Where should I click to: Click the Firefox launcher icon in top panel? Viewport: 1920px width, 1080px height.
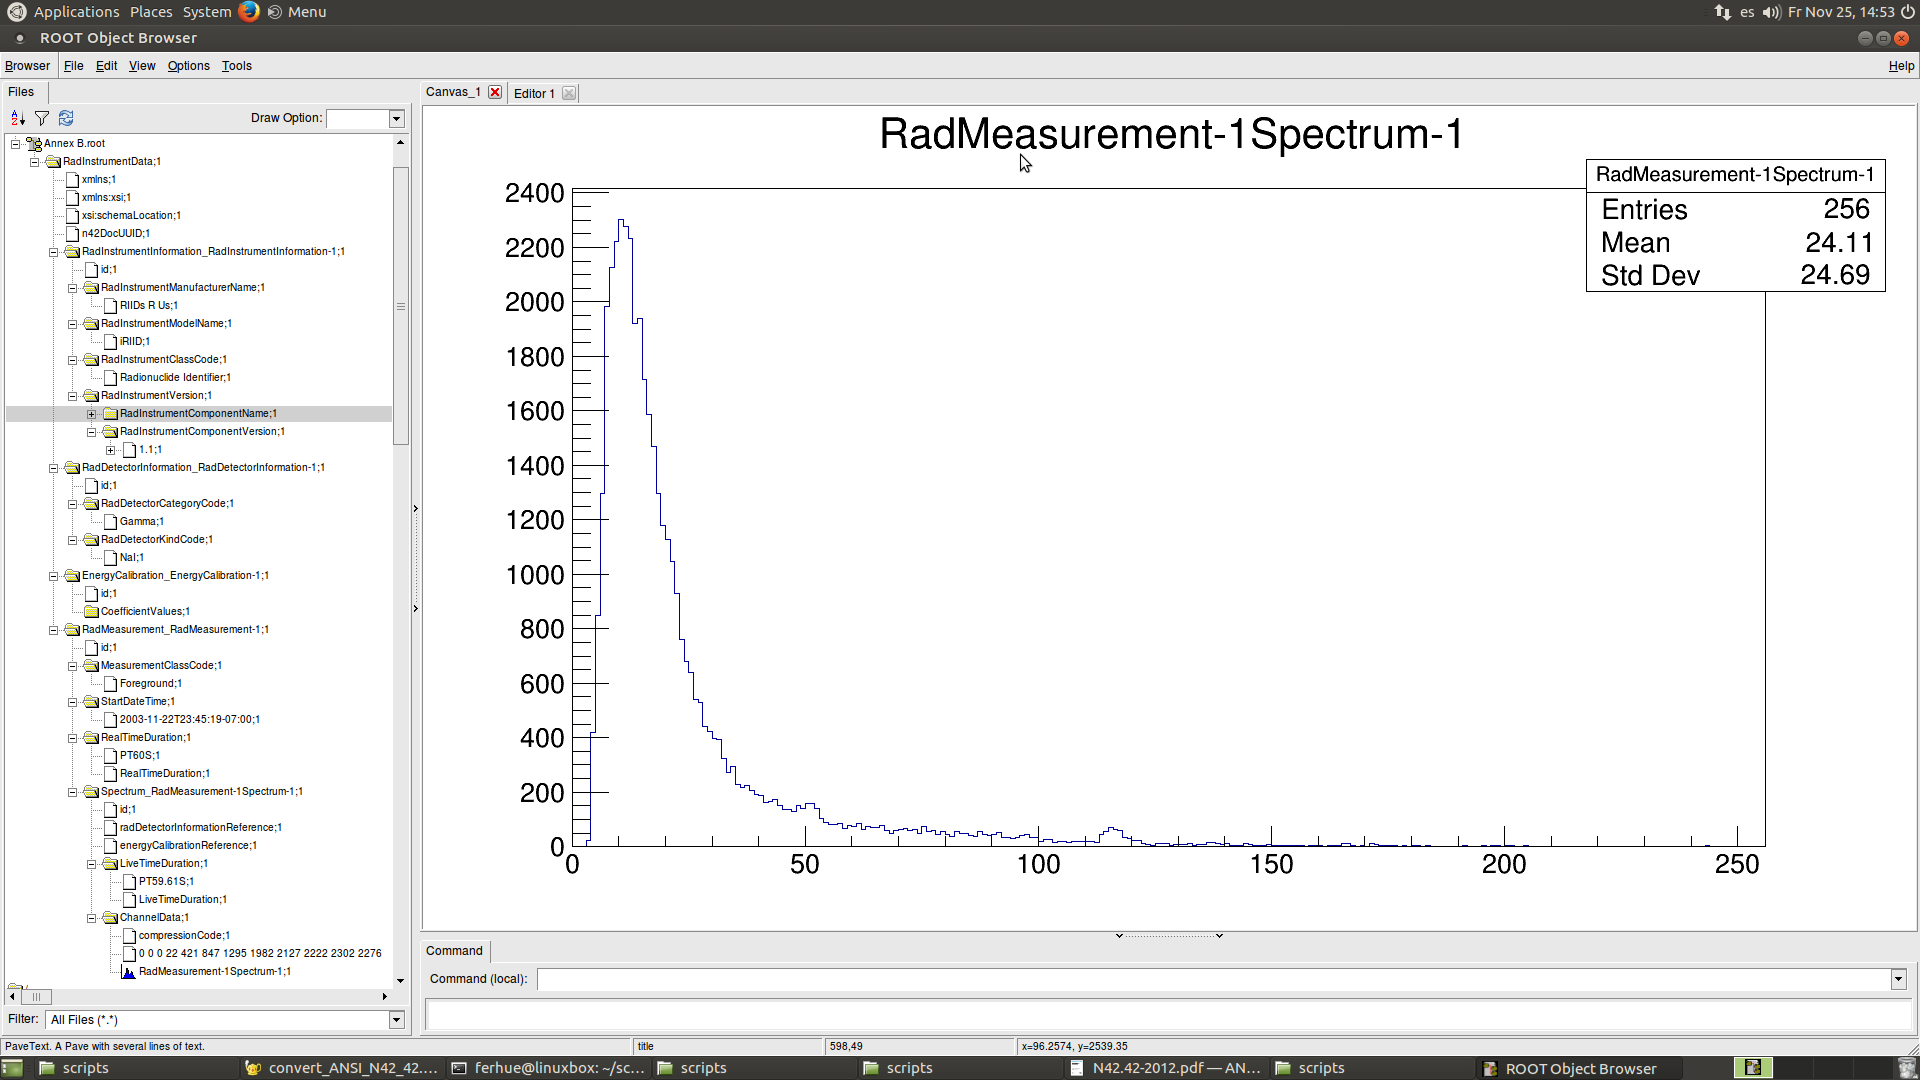pyautogui.click(x=249, y=12)
